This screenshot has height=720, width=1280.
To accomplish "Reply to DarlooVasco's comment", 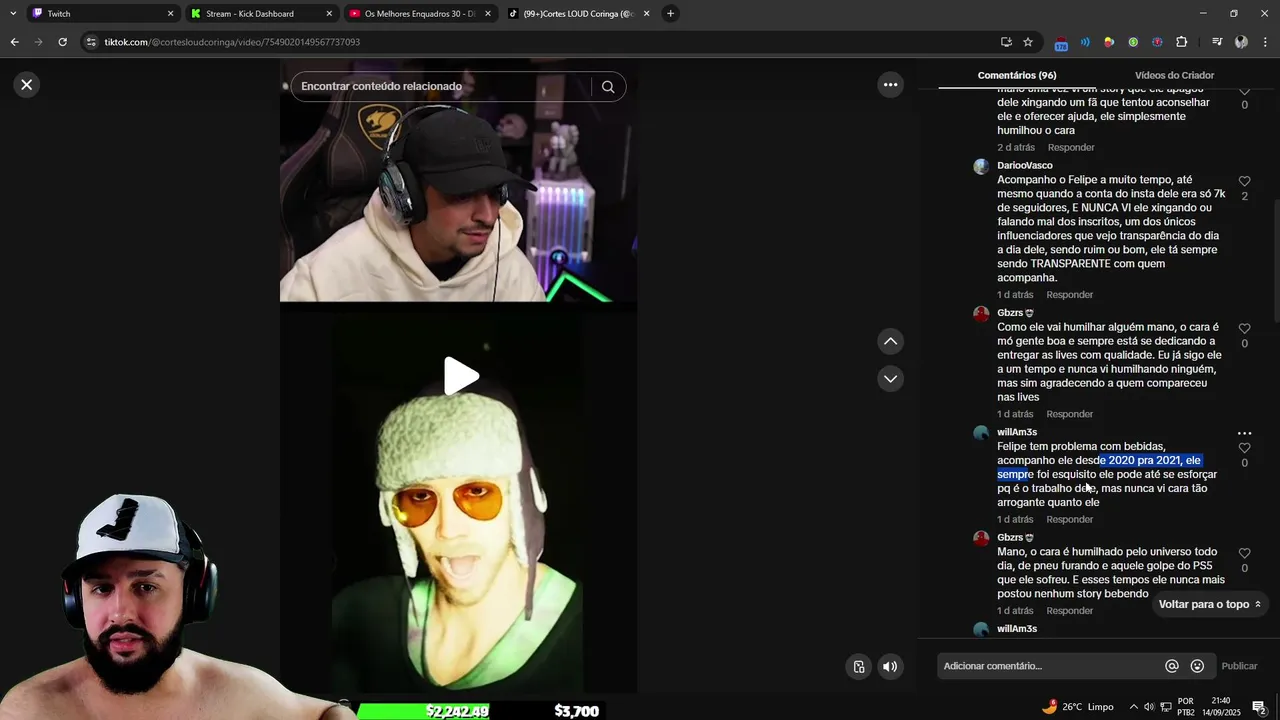I will coord(1069,295).
